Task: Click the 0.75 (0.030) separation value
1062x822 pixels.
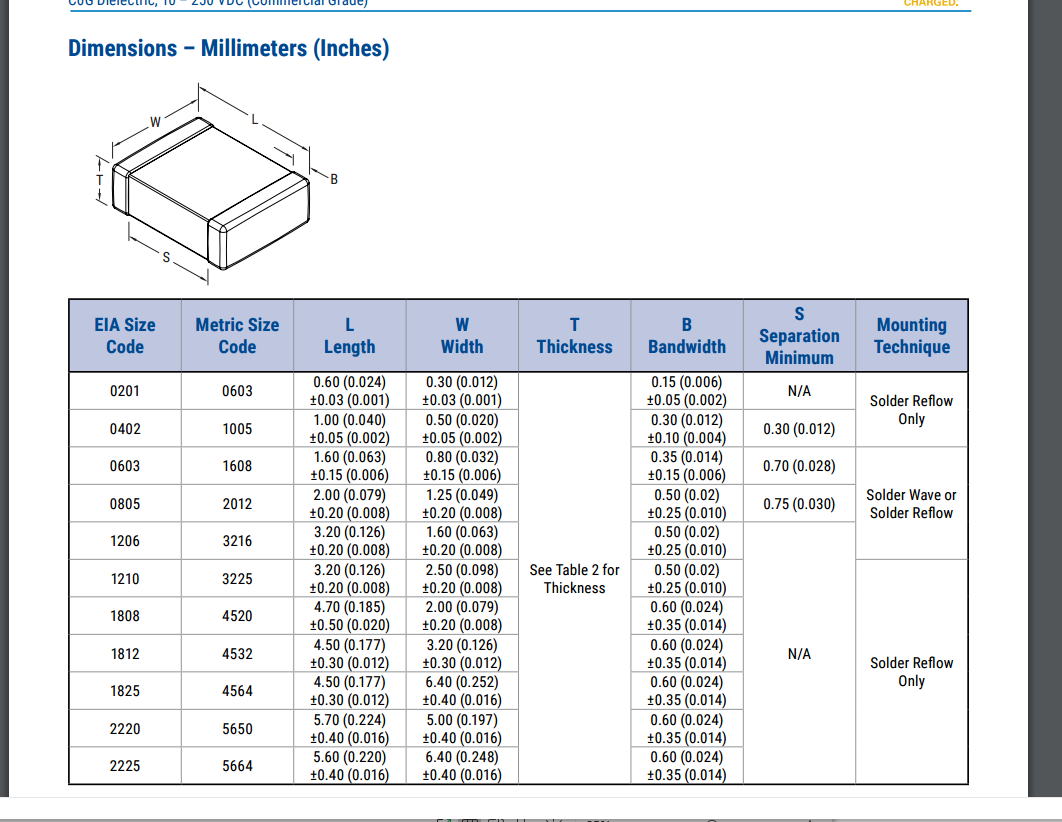Action: (799, 504)
